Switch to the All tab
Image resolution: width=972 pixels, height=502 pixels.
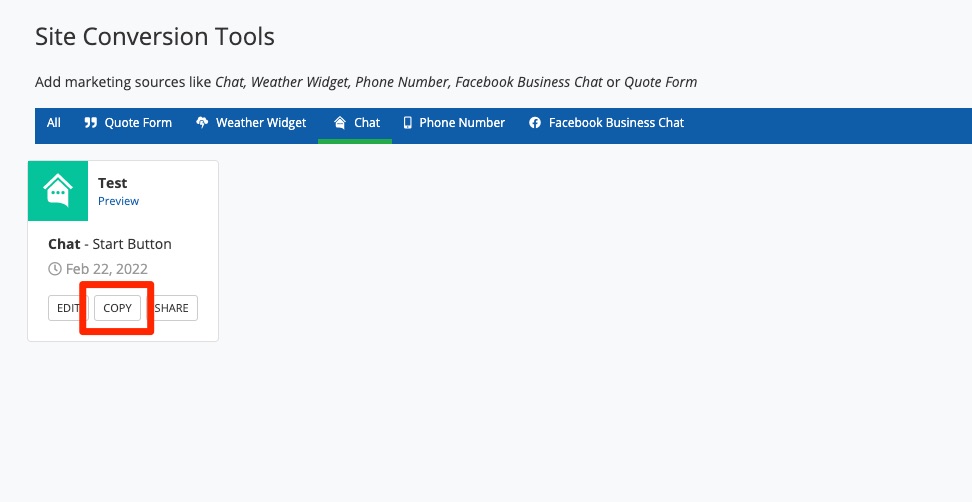coord(54,123)
